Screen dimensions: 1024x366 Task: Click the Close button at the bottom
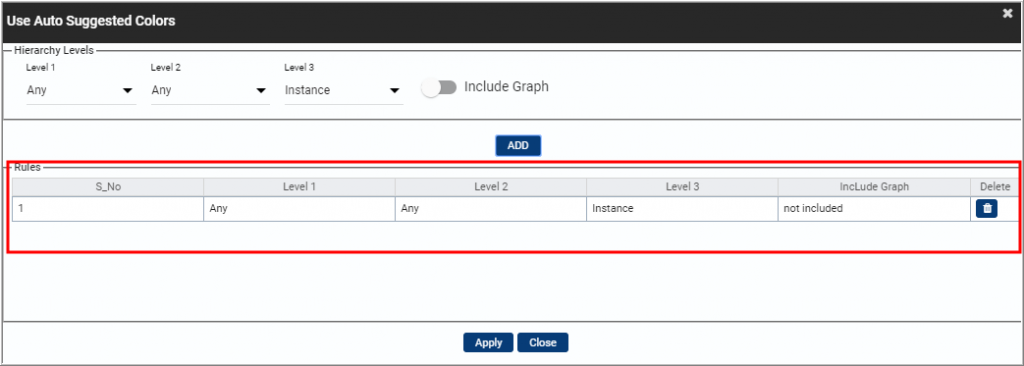click(x=543, y=342)
